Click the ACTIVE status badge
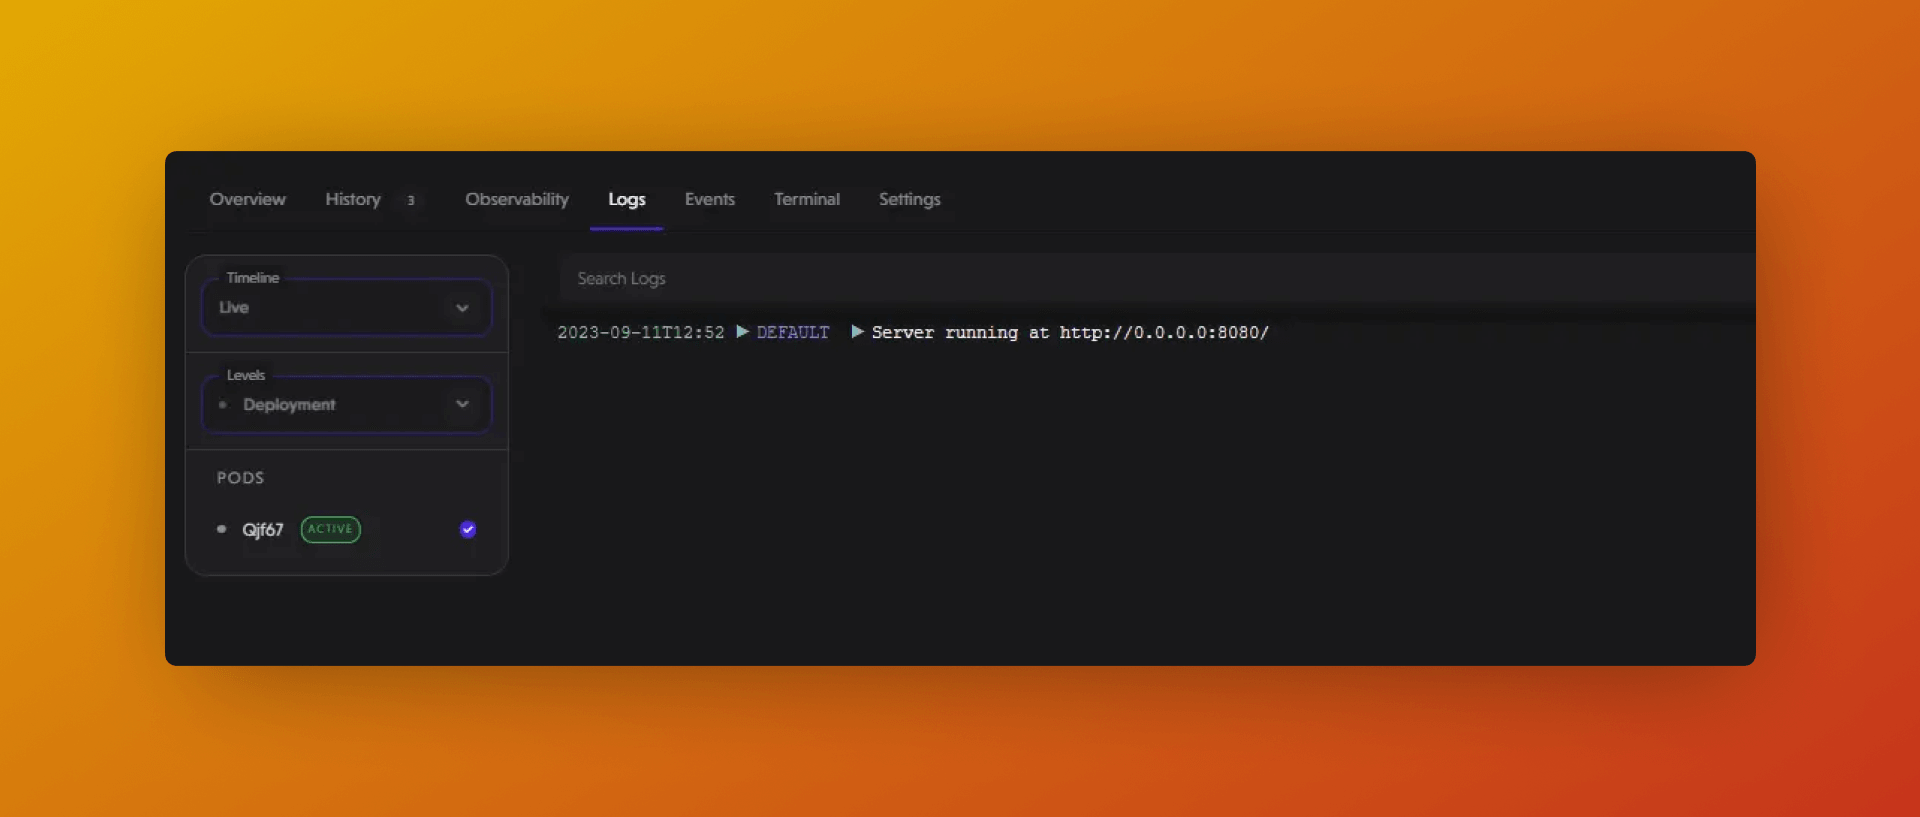1920x817 pixels. coord(331,529)
